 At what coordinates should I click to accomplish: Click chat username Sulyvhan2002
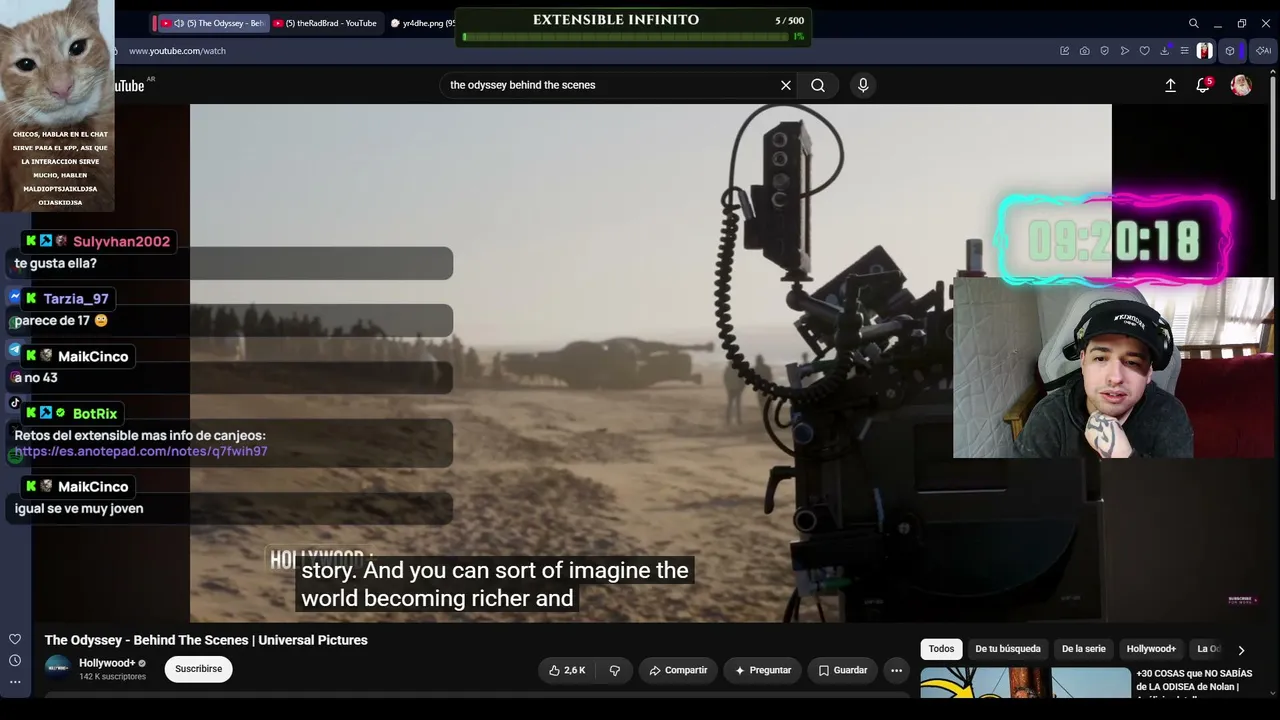point(121,242)
